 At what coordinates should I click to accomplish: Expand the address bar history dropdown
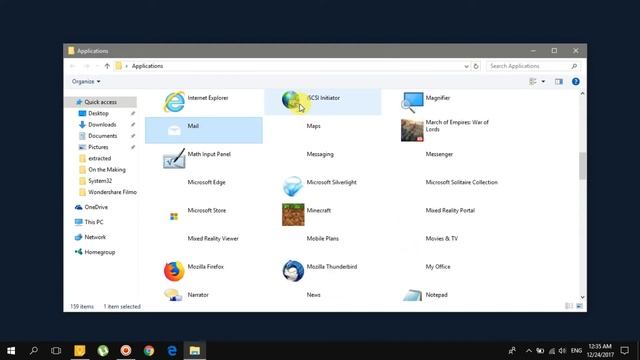pyautogui.click(x=467, y=66)
